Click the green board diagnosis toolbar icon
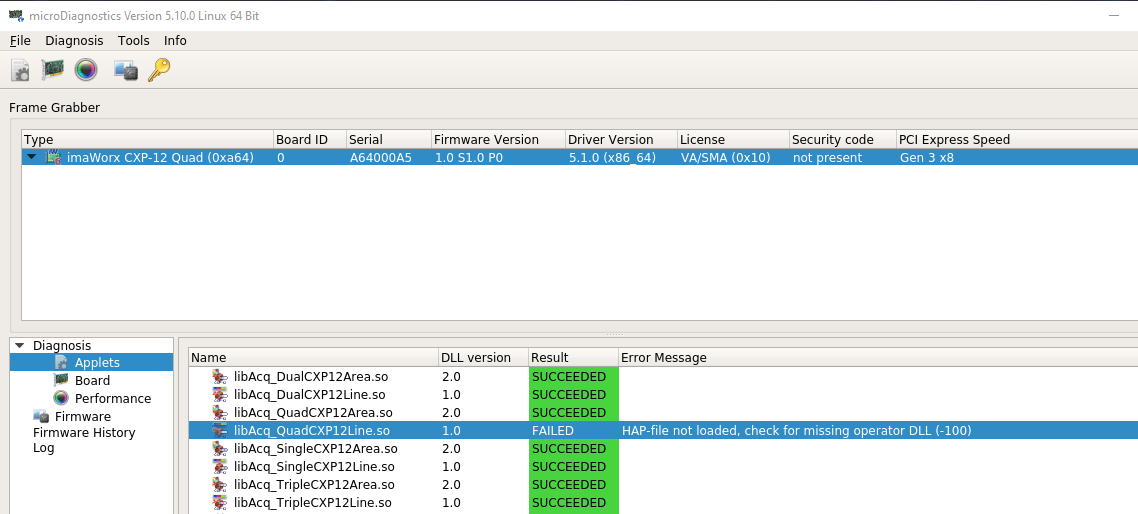 pos(53,70)
